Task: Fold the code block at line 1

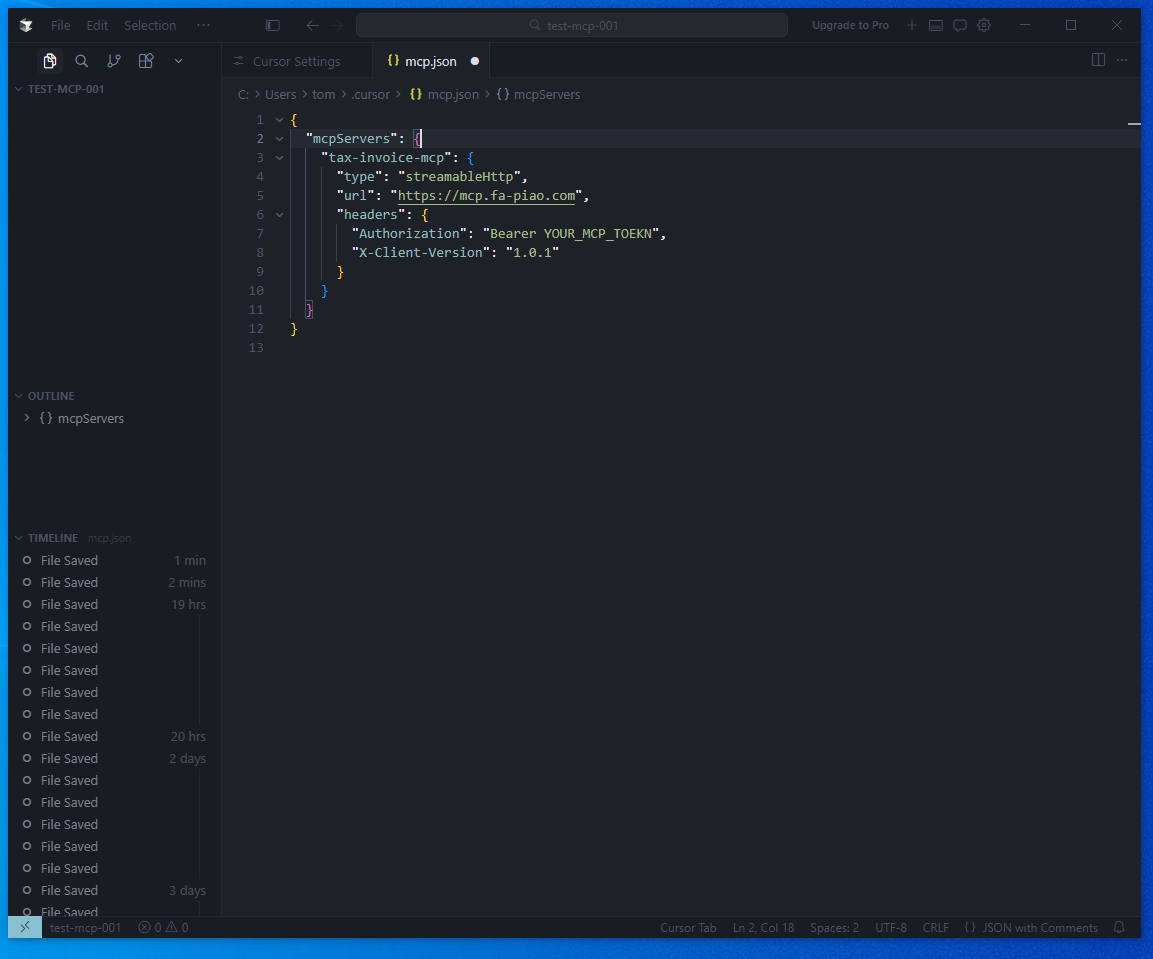Action: point(279,119)
